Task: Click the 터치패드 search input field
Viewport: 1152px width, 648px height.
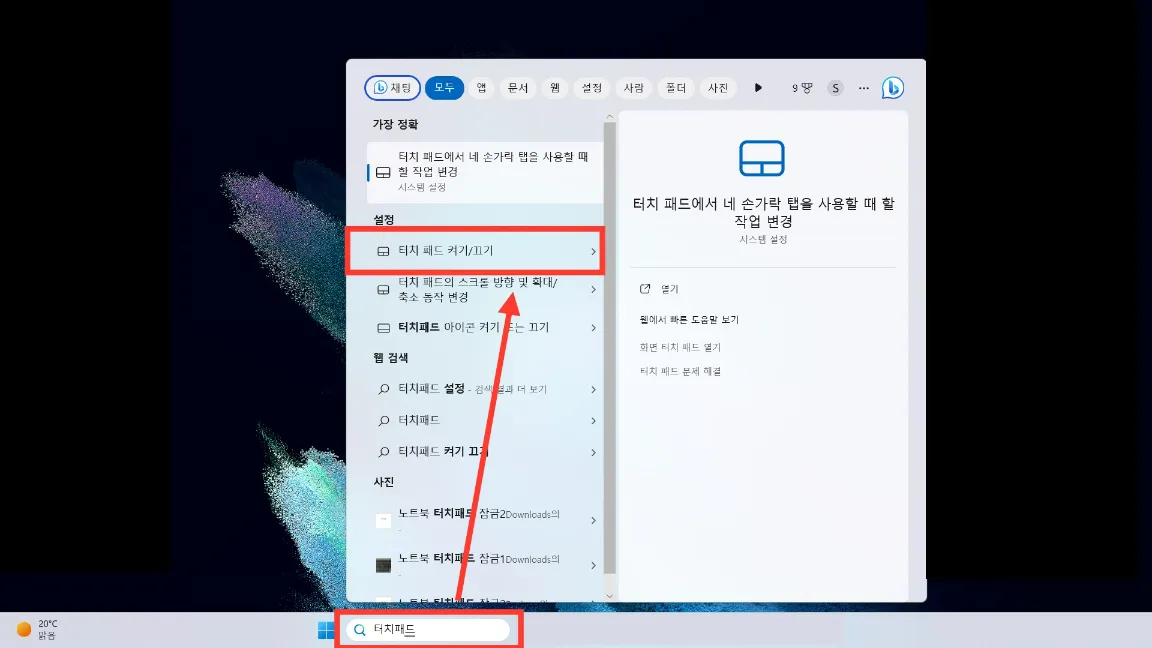Action: 430,629
